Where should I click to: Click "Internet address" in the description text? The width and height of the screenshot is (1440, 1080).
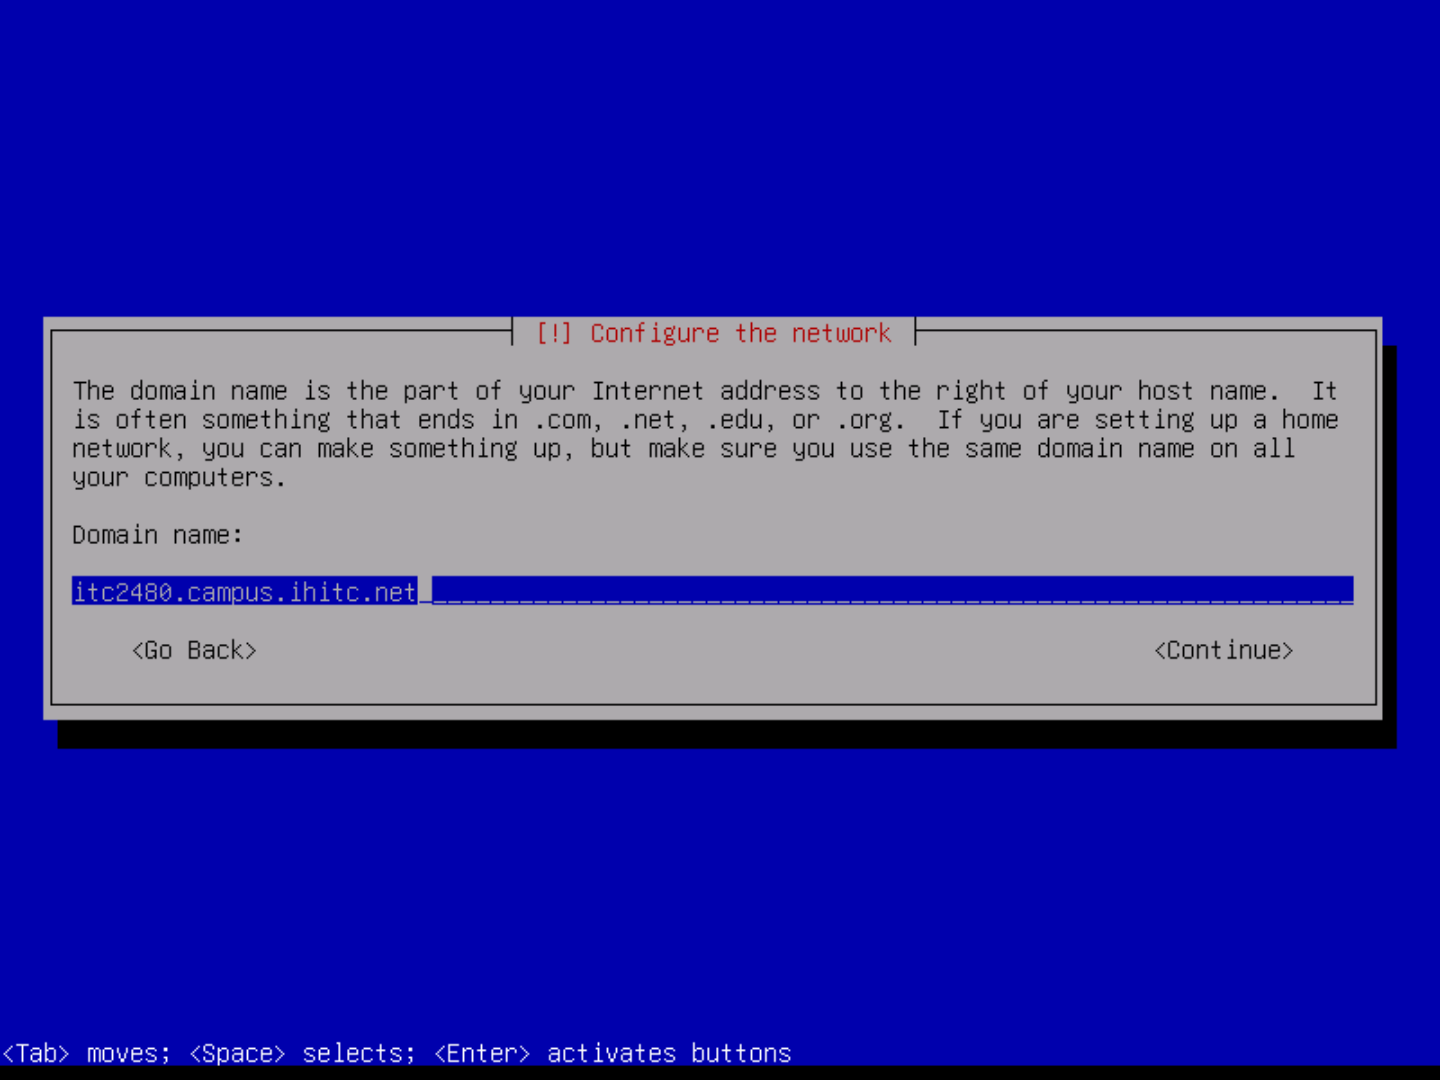705,391
